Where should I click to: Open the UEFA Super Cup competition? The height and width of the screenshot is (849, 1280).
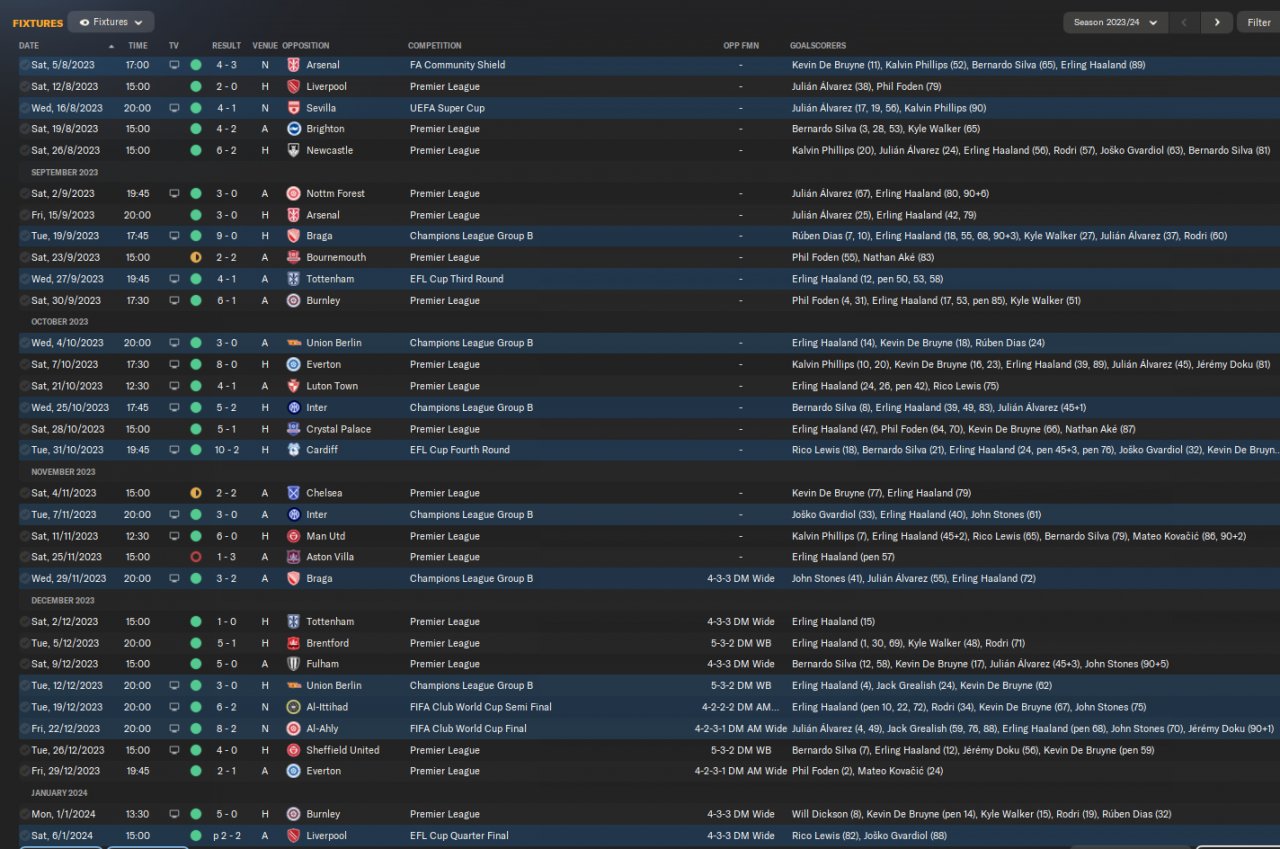447,108
